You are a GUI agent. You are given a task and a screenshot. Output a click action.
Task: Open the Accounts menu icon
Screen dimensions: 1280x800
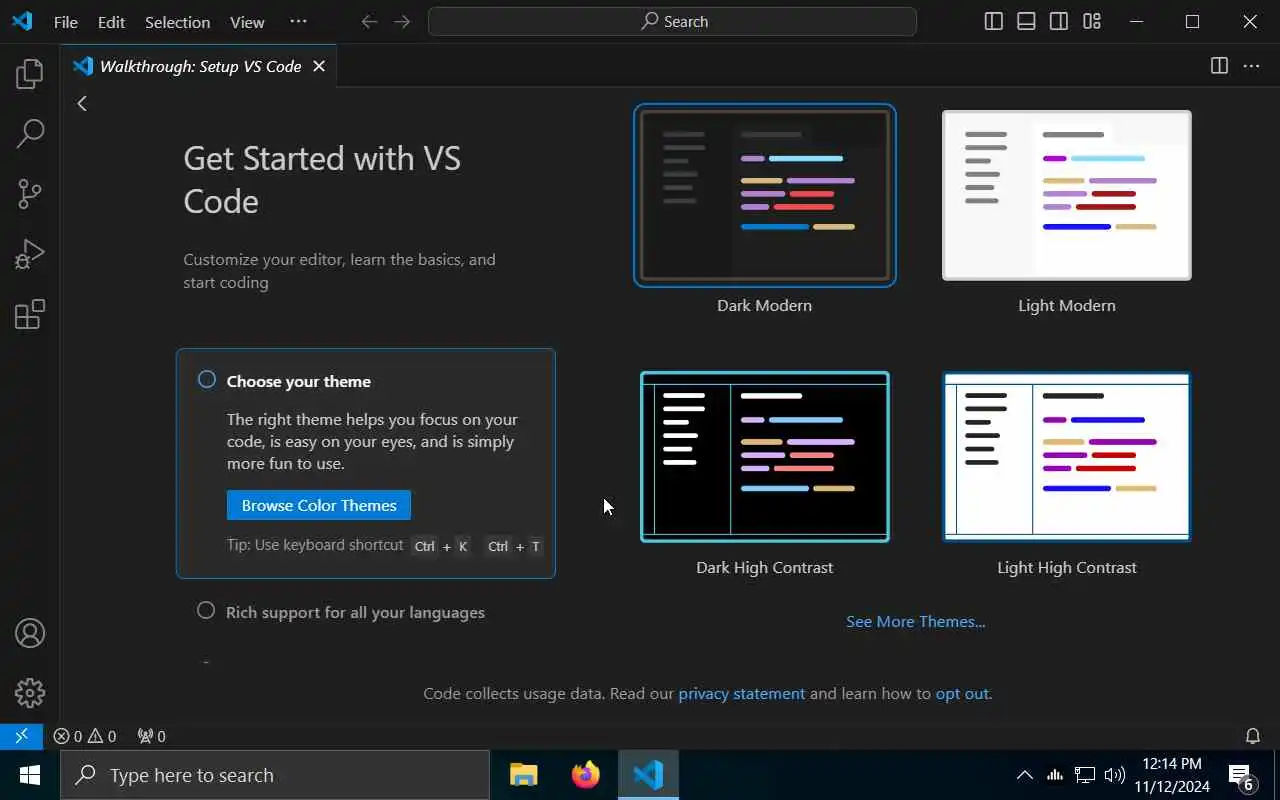pos(30,633)
